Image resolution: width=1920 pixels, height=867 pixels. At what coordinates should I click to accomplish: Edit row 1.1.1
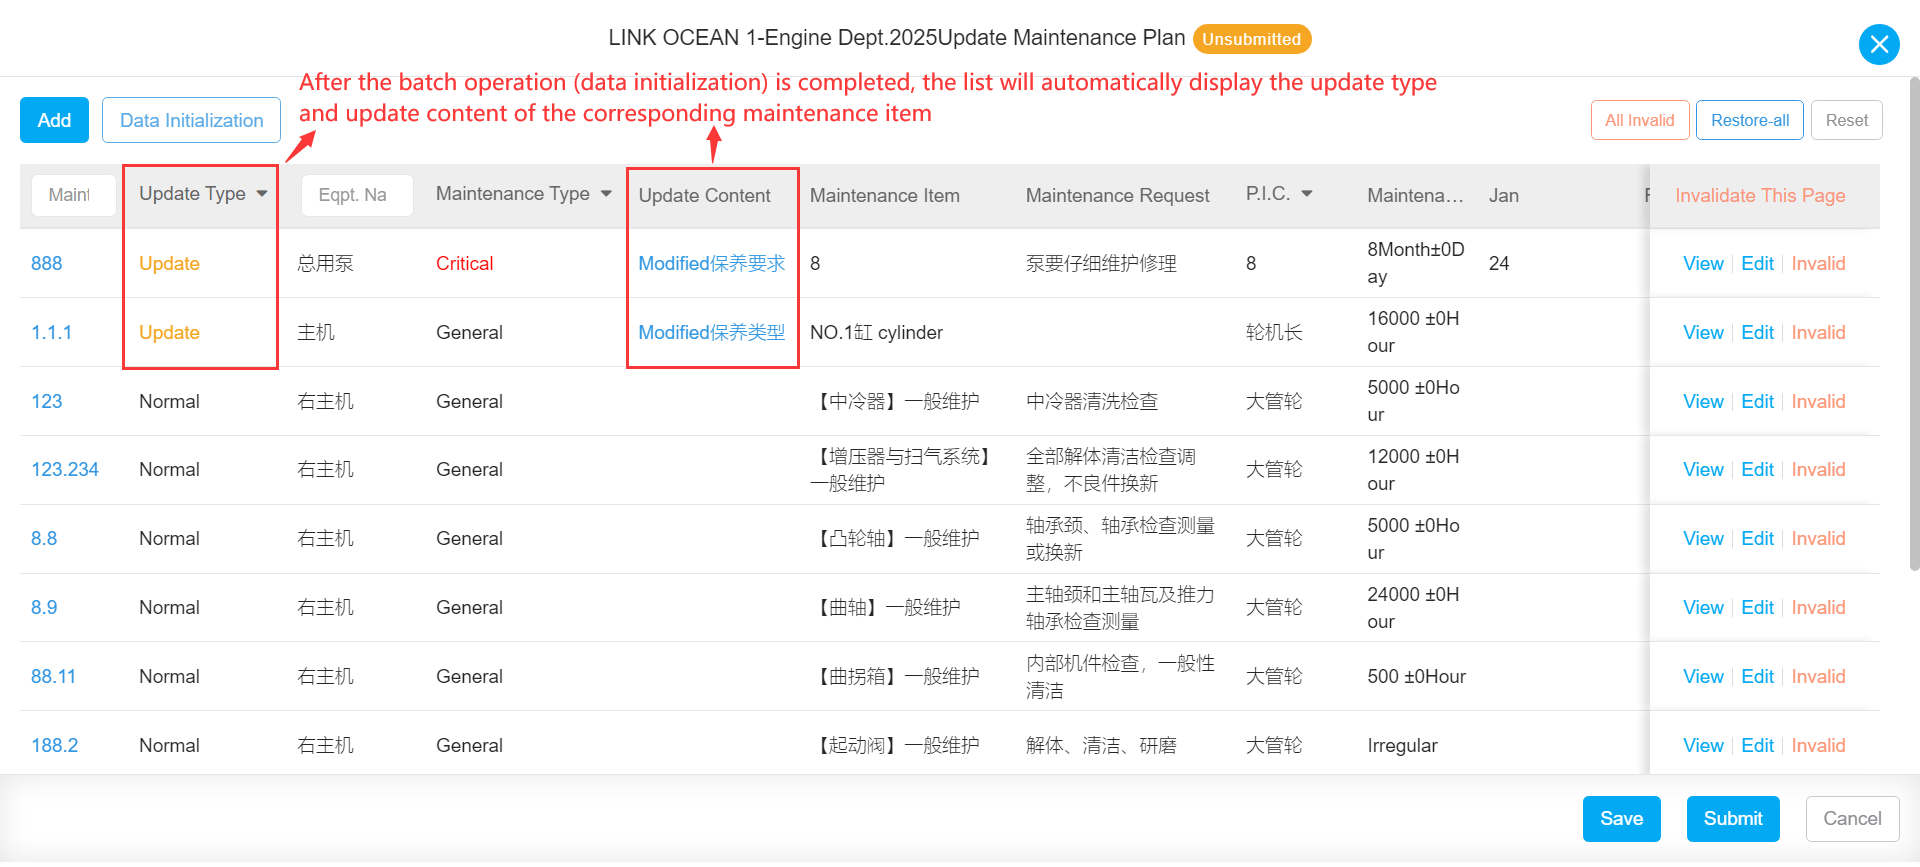(1757, 333)
